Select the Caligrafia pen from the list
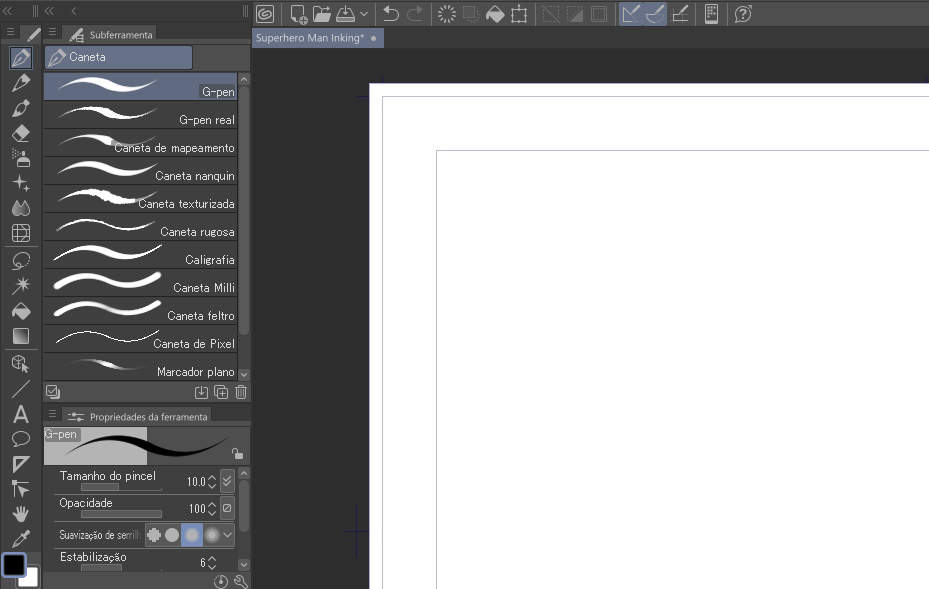 pyautogui.click(x=140, y=259)
